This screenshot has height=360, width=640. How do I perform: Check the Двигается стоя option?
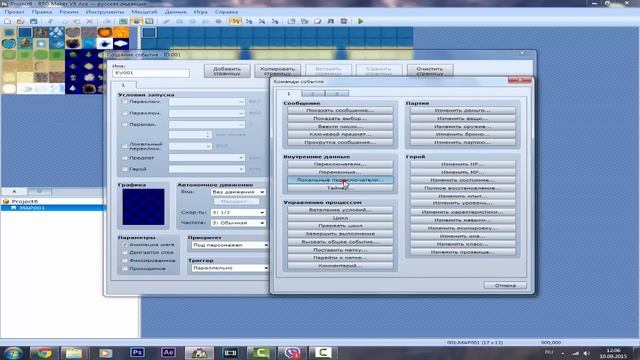[125, 253]
